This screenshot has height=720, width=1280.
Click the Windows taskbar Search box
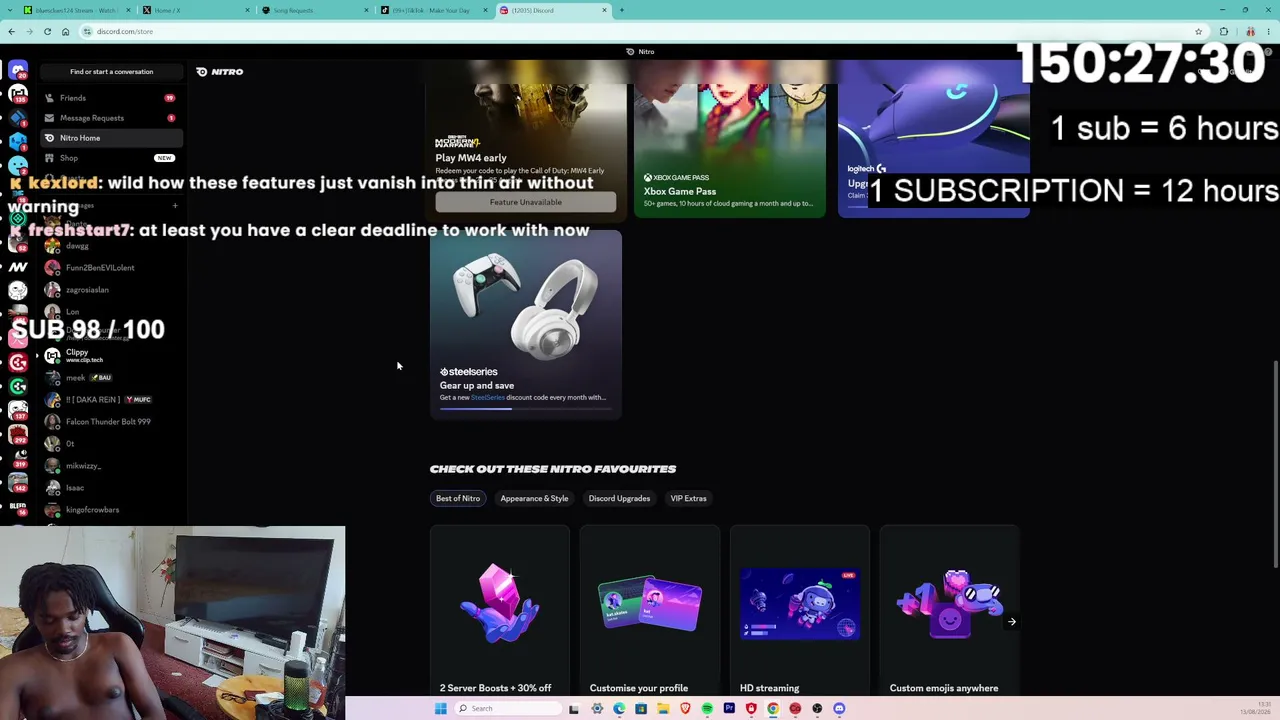[507, 709]
